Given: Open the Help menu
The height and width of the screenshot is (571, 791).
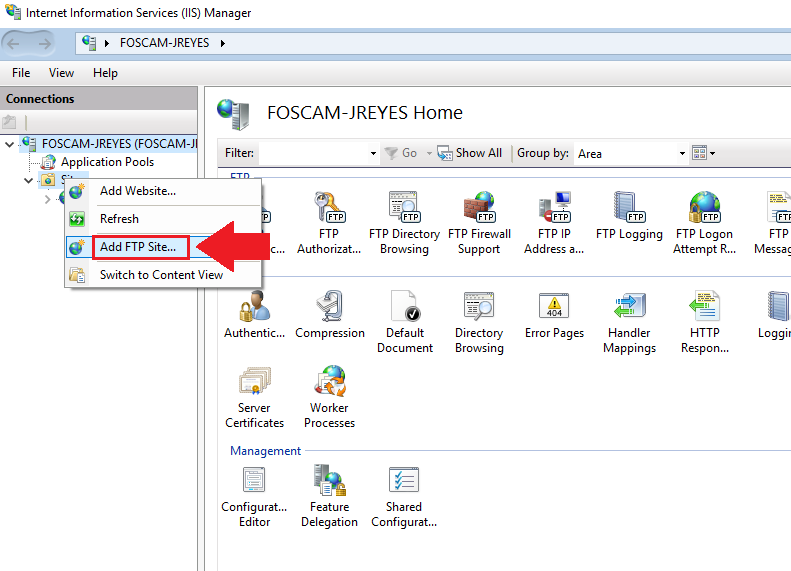Looking at the screenshot, I should point(105,73).
